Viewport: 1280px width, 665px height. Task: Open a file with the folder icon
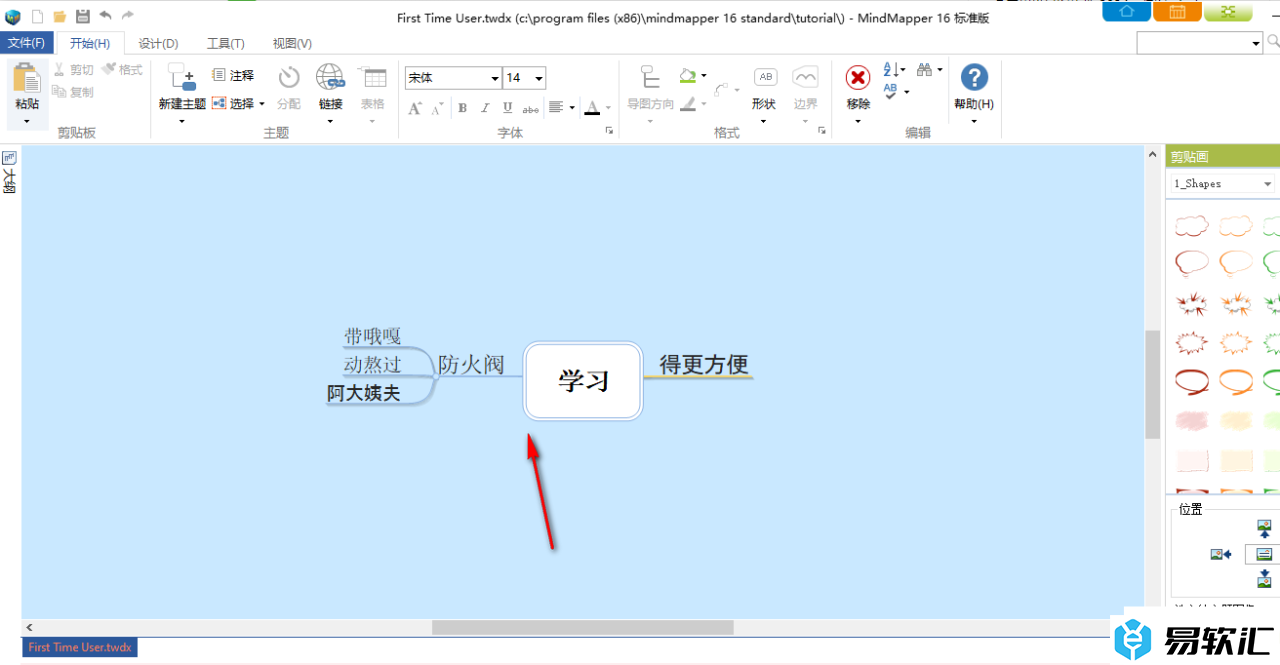60,16
